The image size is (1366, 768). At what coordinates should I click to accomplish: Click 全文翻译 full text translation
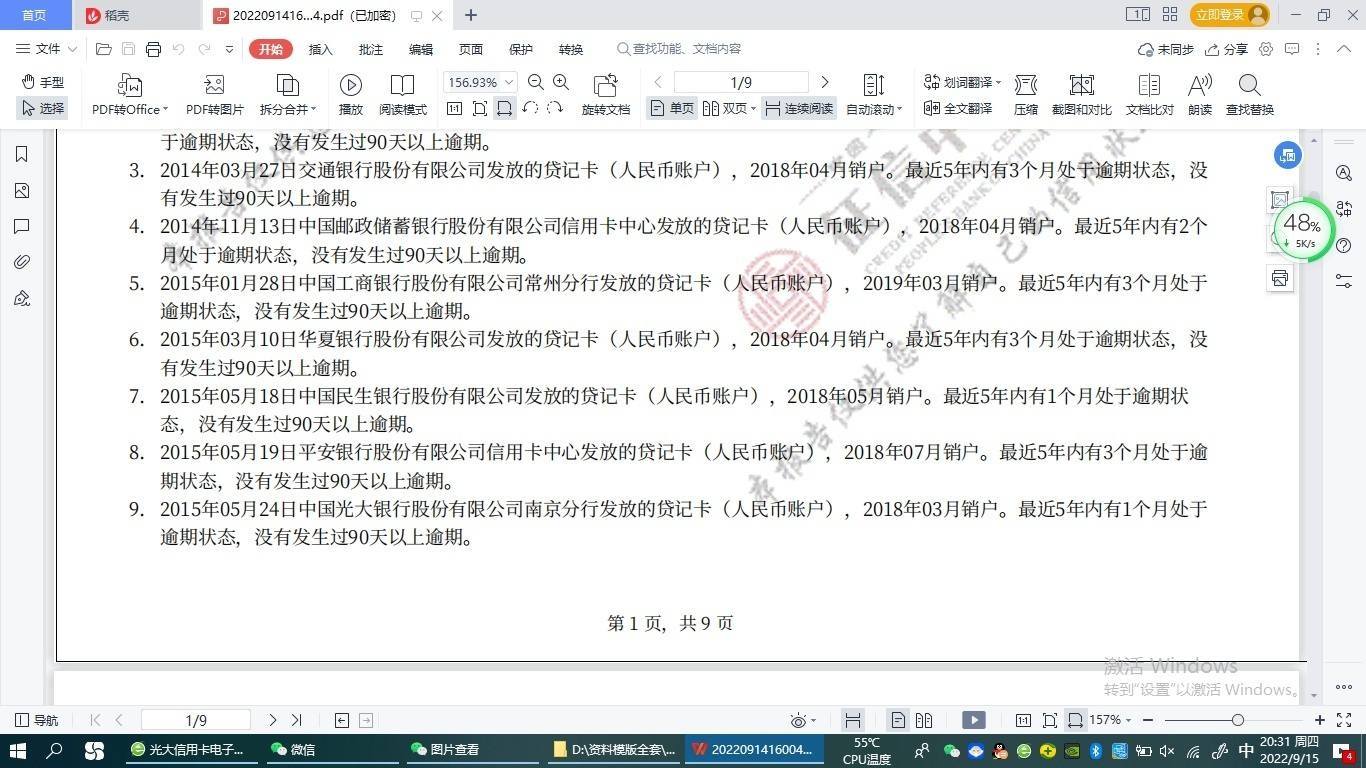pyautogui.click(x=958, y=108)
